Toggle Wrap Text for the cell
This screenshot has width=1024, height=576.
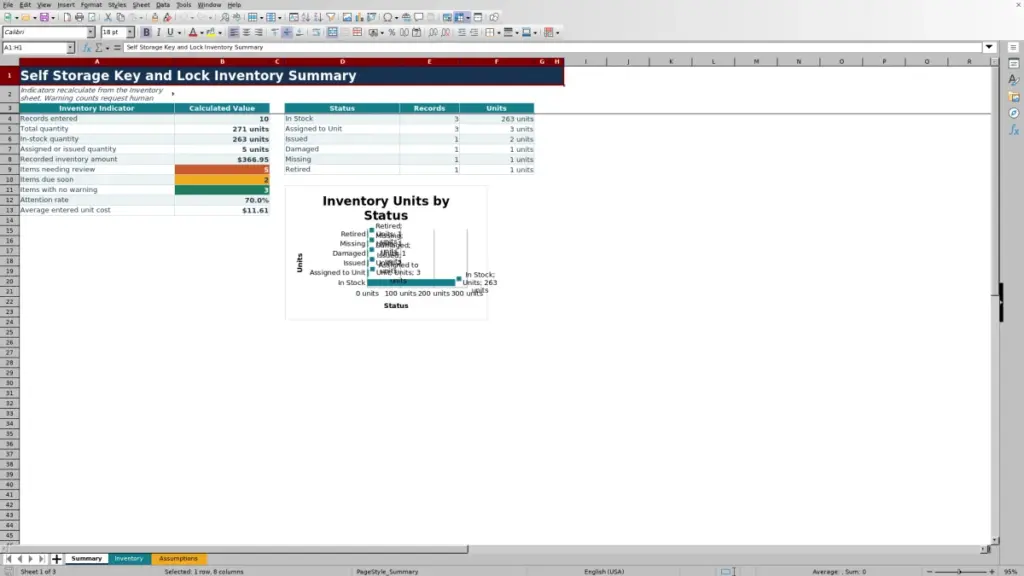(x=316, y=32)
